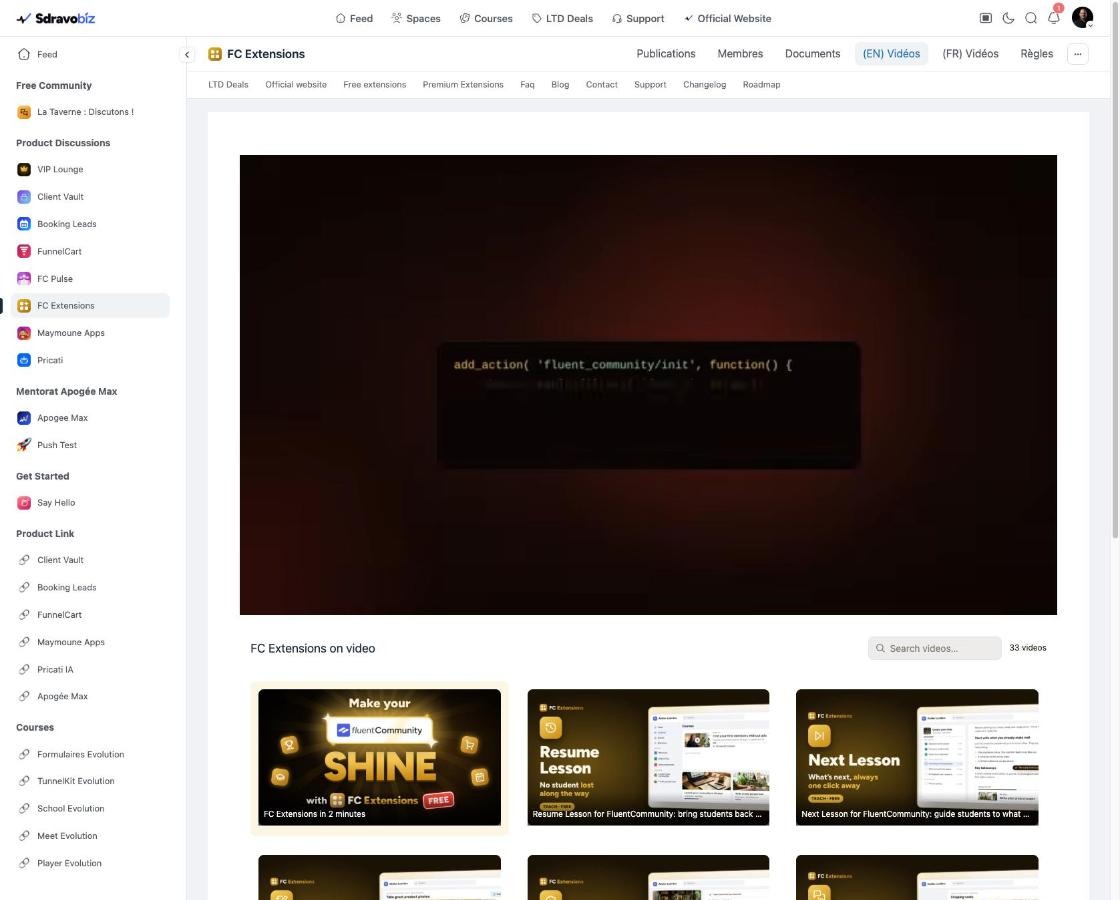The height and width of the screenshot is (900, 1120).
Task: Click the Search videos input field
Action: coord(934,648)
